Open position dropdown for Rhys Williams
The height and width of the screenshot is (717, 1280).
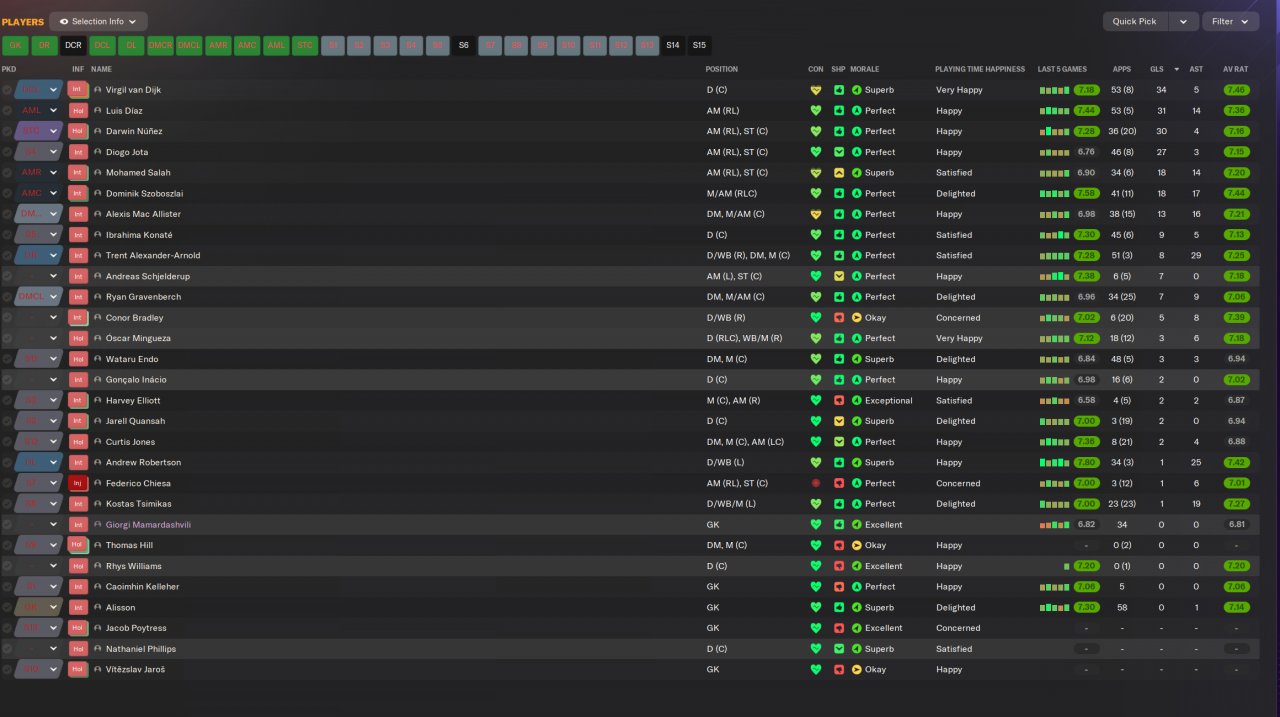pyautogui.click(x=54, y=566)
